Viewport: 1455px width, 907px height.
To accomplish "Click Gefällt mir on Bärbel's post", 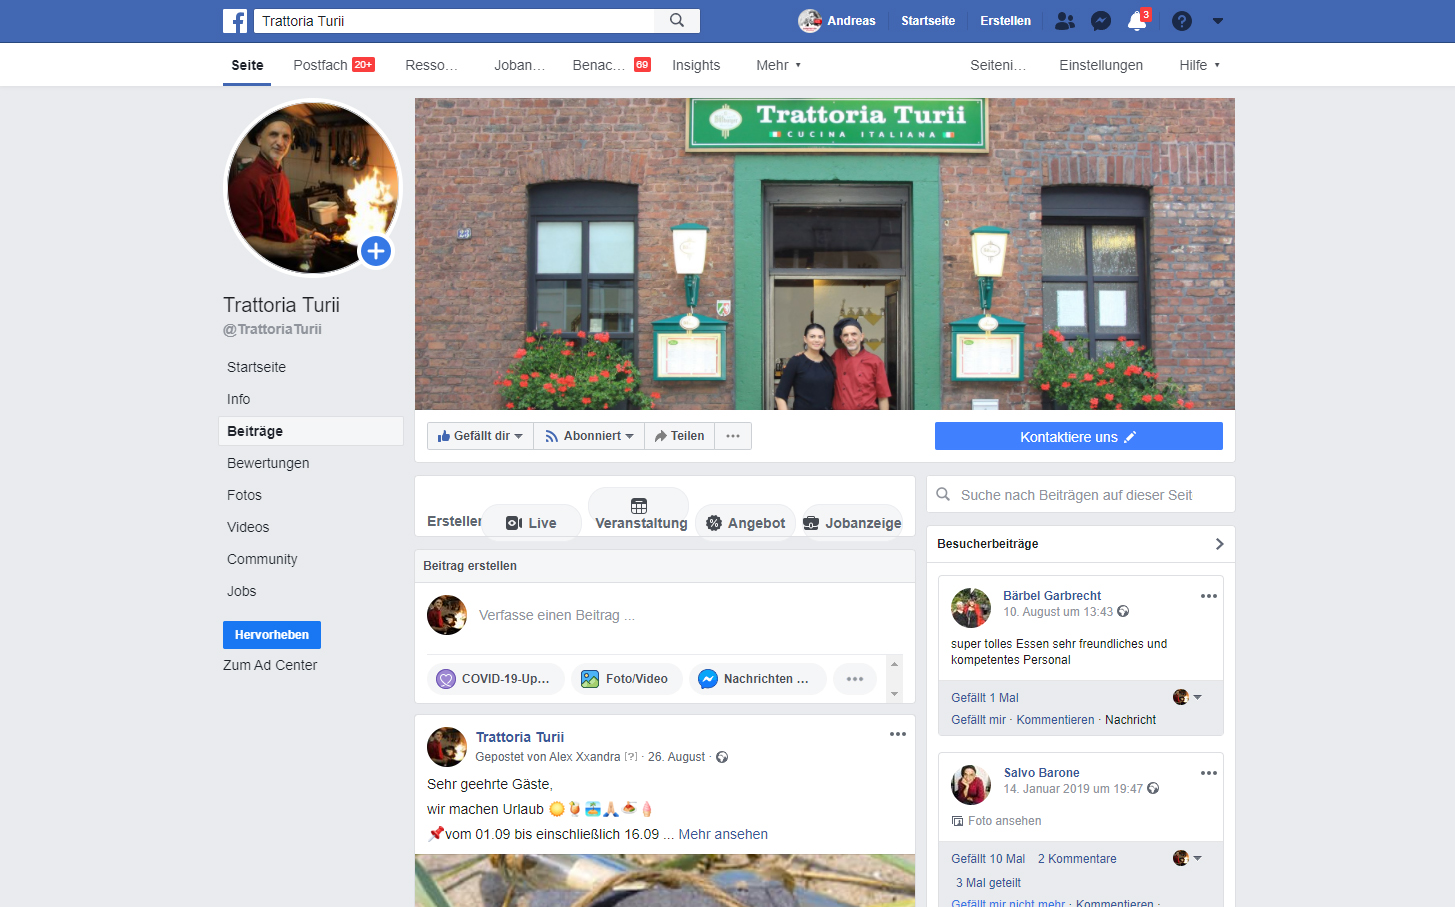I will (978, 720).
